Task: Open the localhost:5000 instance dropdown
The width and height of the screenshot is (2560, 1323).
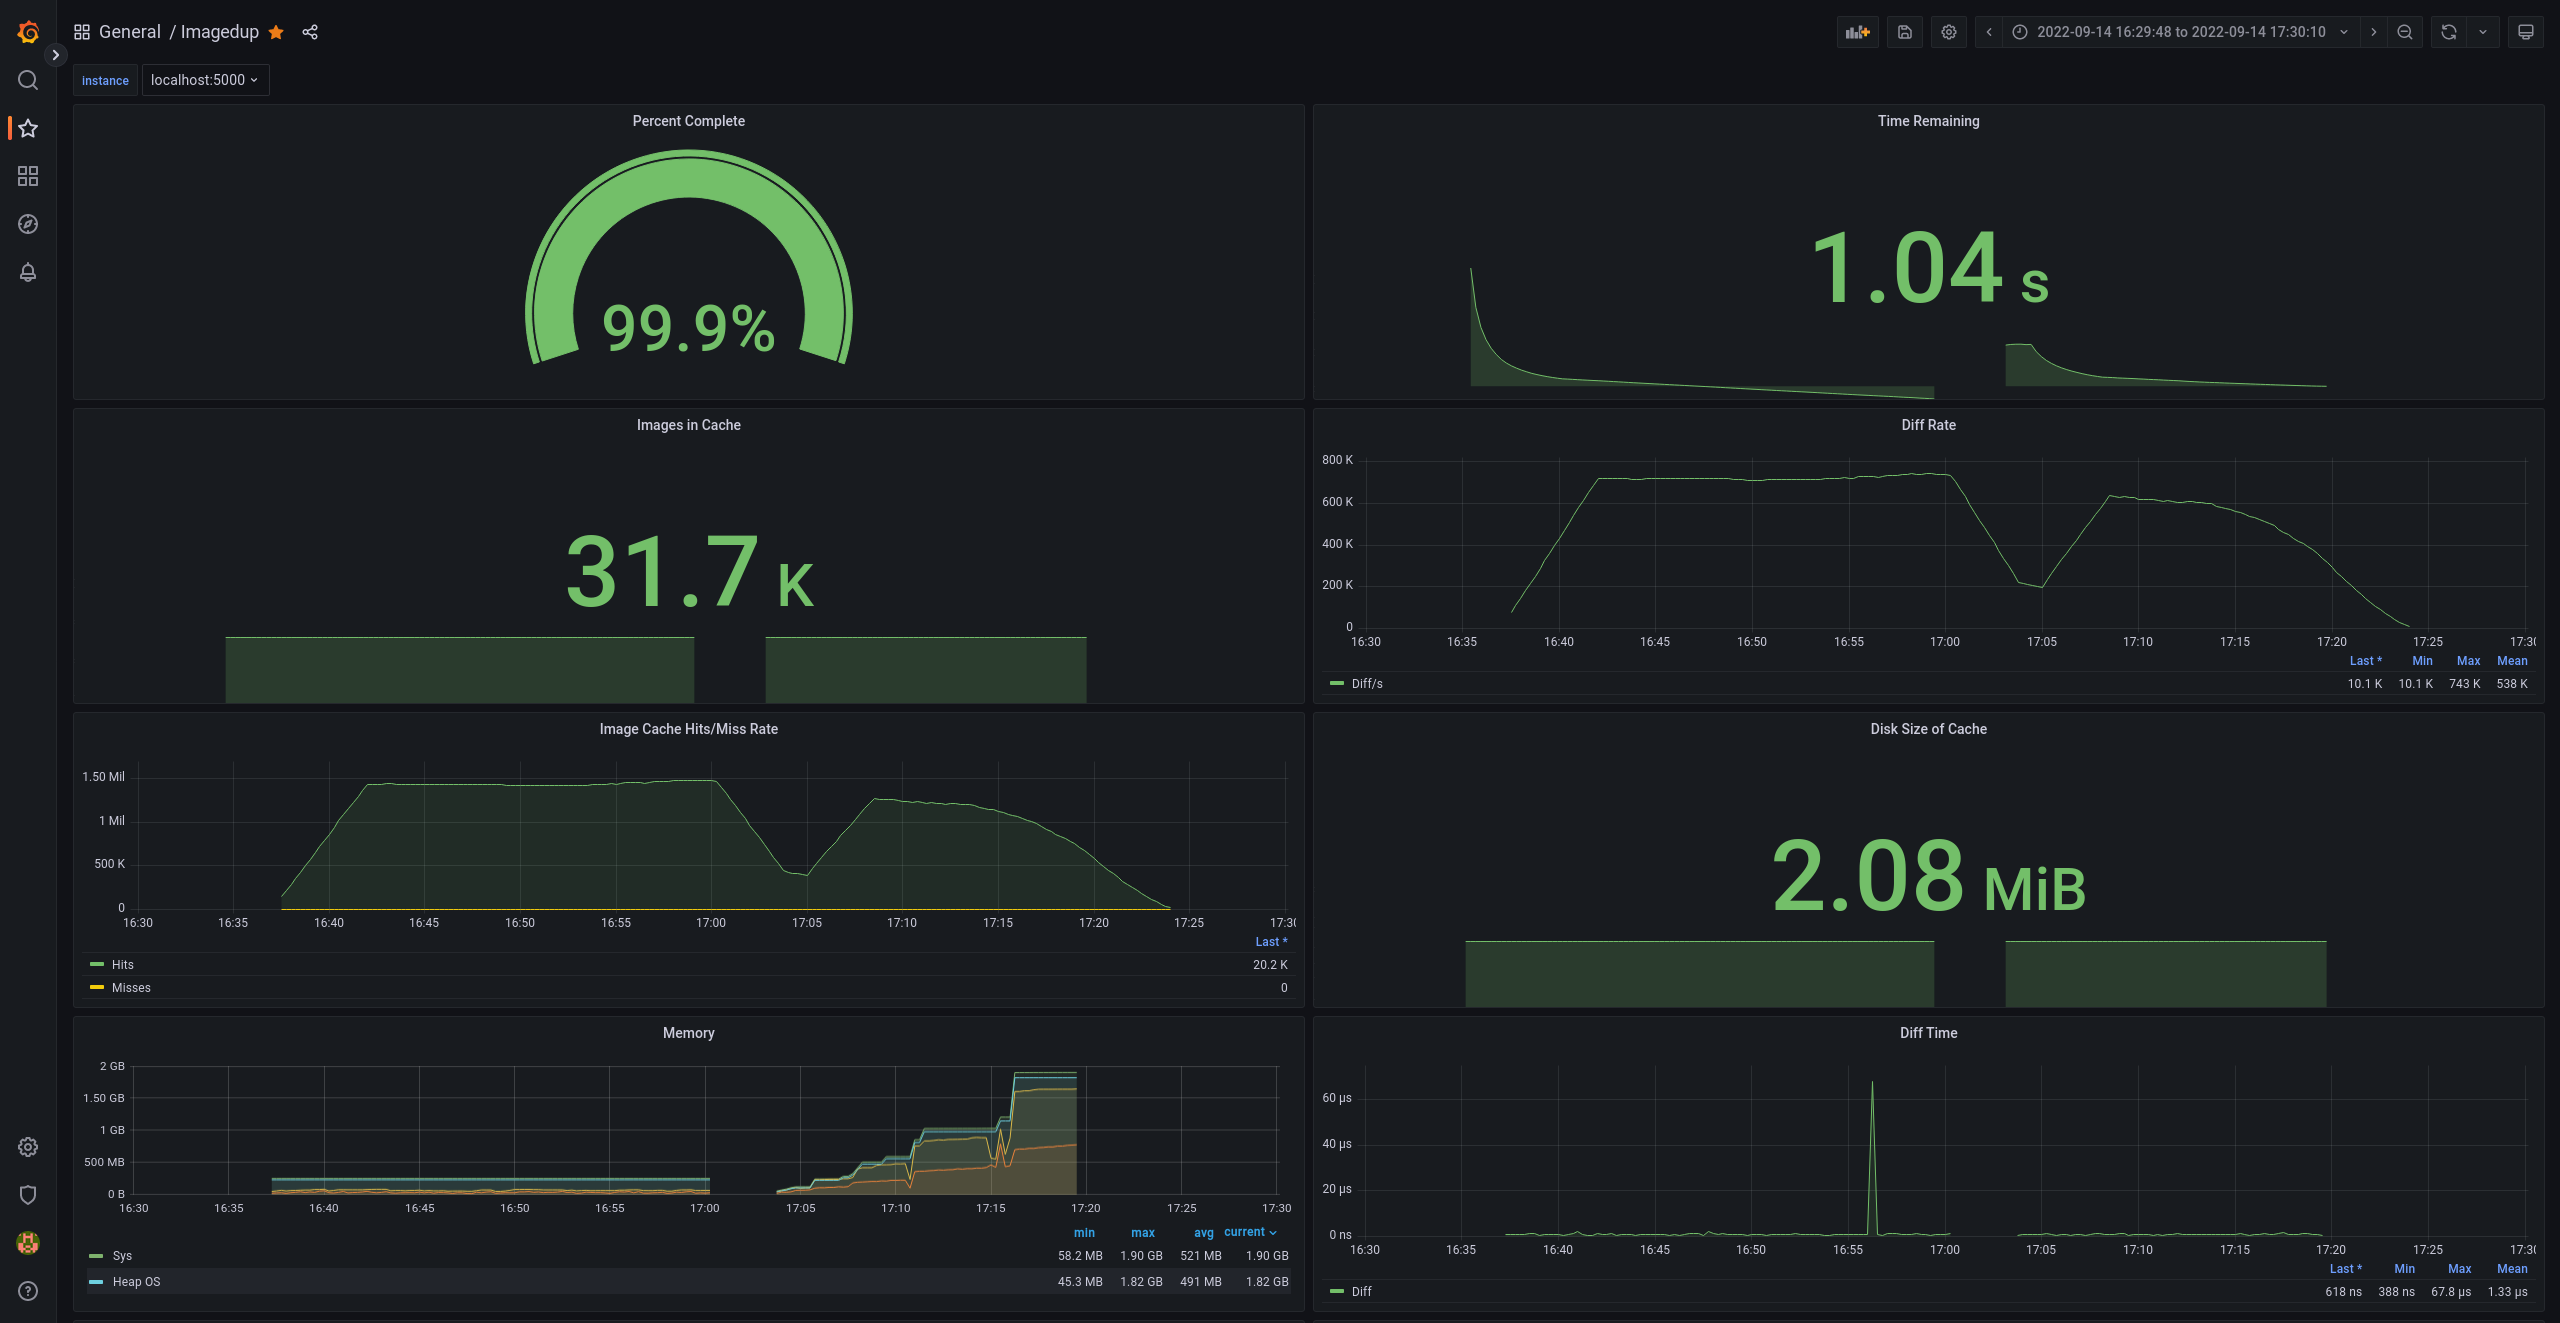Action: [205, 80]
